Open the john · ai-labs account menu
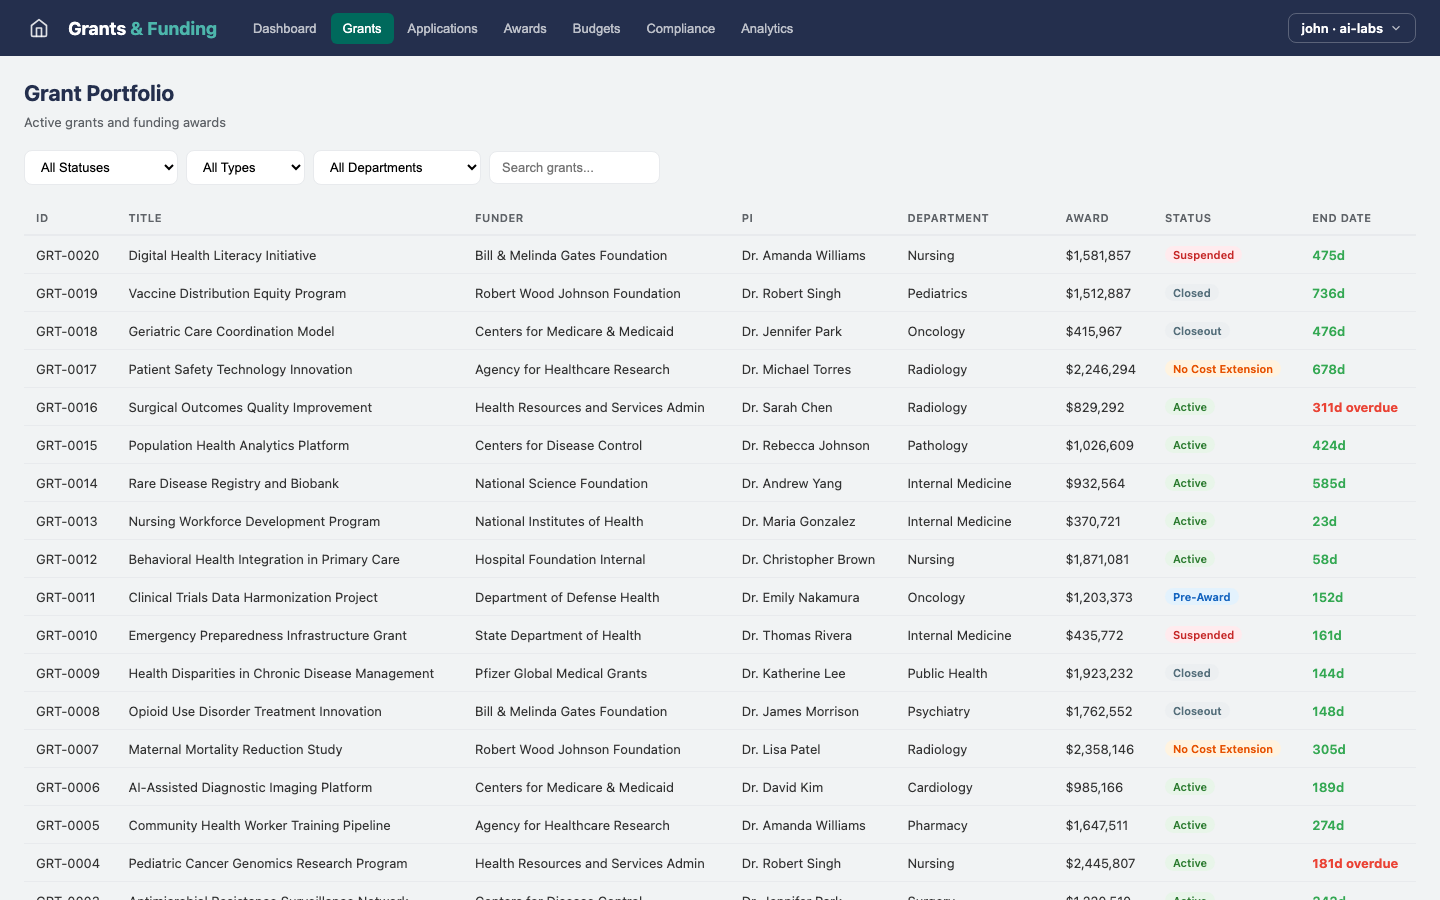The height and width of the screenshot is (900, 1440). click(1351, 28)
